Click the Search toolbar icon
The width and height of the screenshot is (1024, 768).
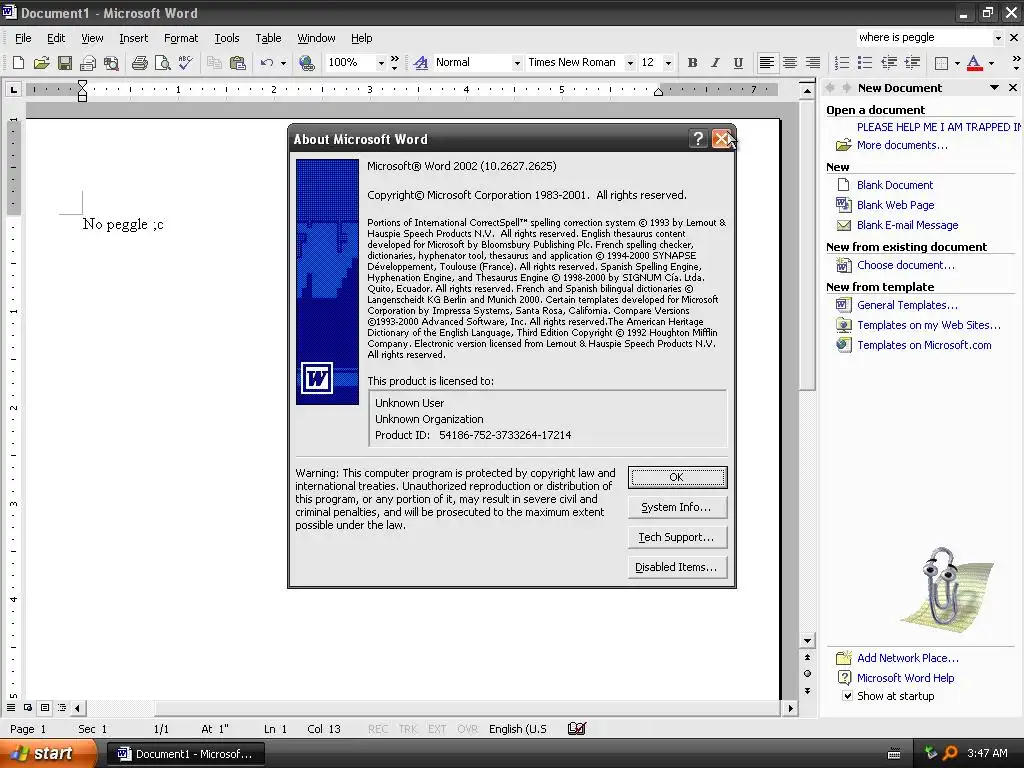(112, 63)
